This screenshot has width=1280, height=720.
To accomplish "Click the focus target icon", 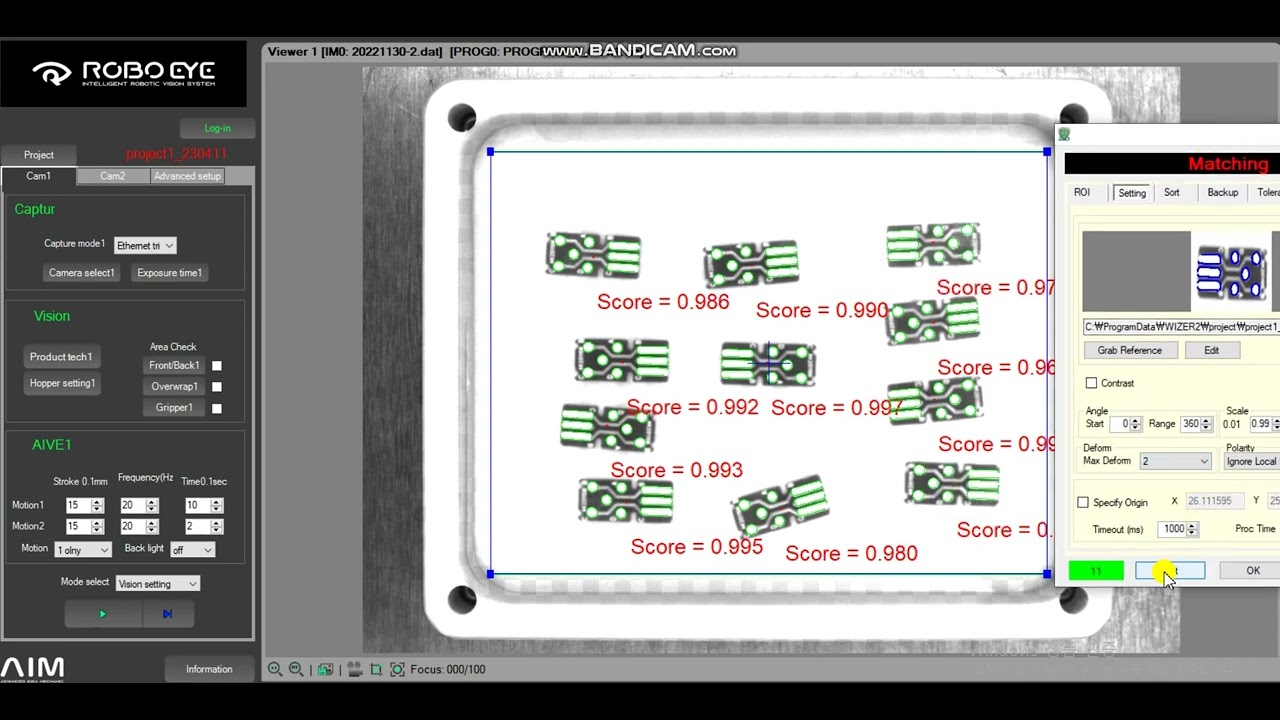I will click(x=397, y=669).
